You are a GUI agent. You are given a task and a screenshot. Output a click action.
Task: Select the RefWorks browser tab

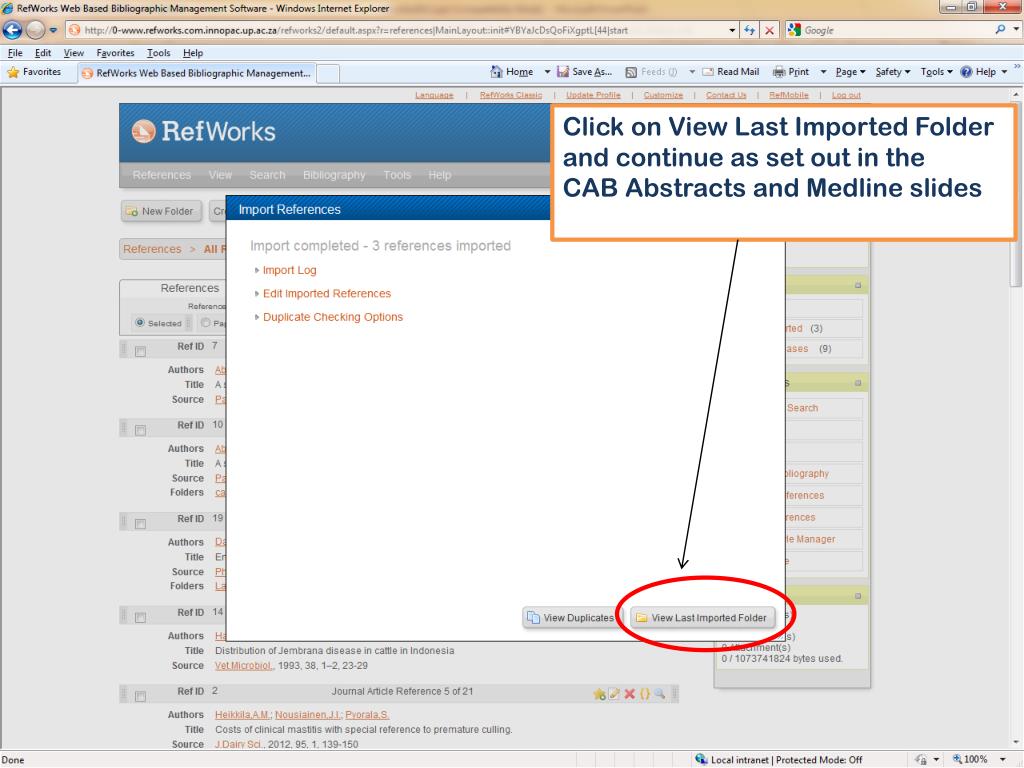pos(197,73)
